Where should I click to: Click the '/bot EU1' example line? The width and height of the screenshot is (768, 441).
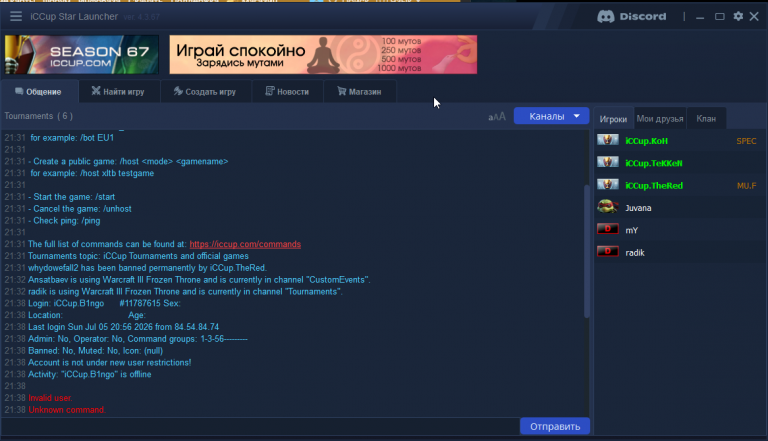72,138
